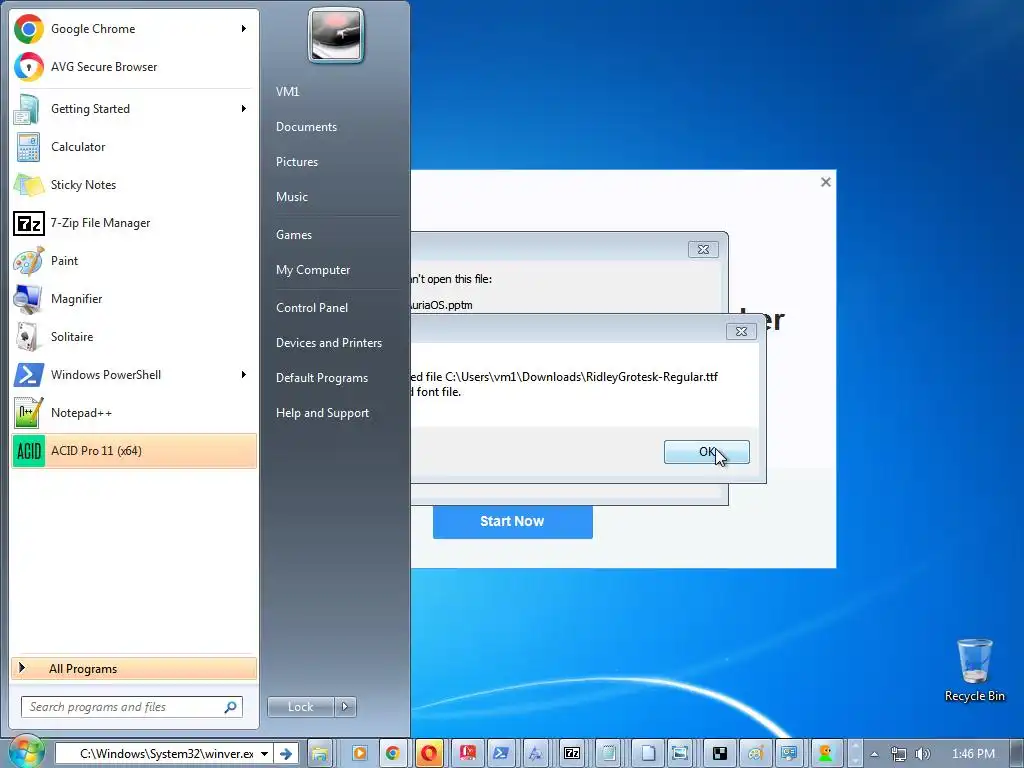
Task: Open Pictures from Start menu
Action: point(296,162)
